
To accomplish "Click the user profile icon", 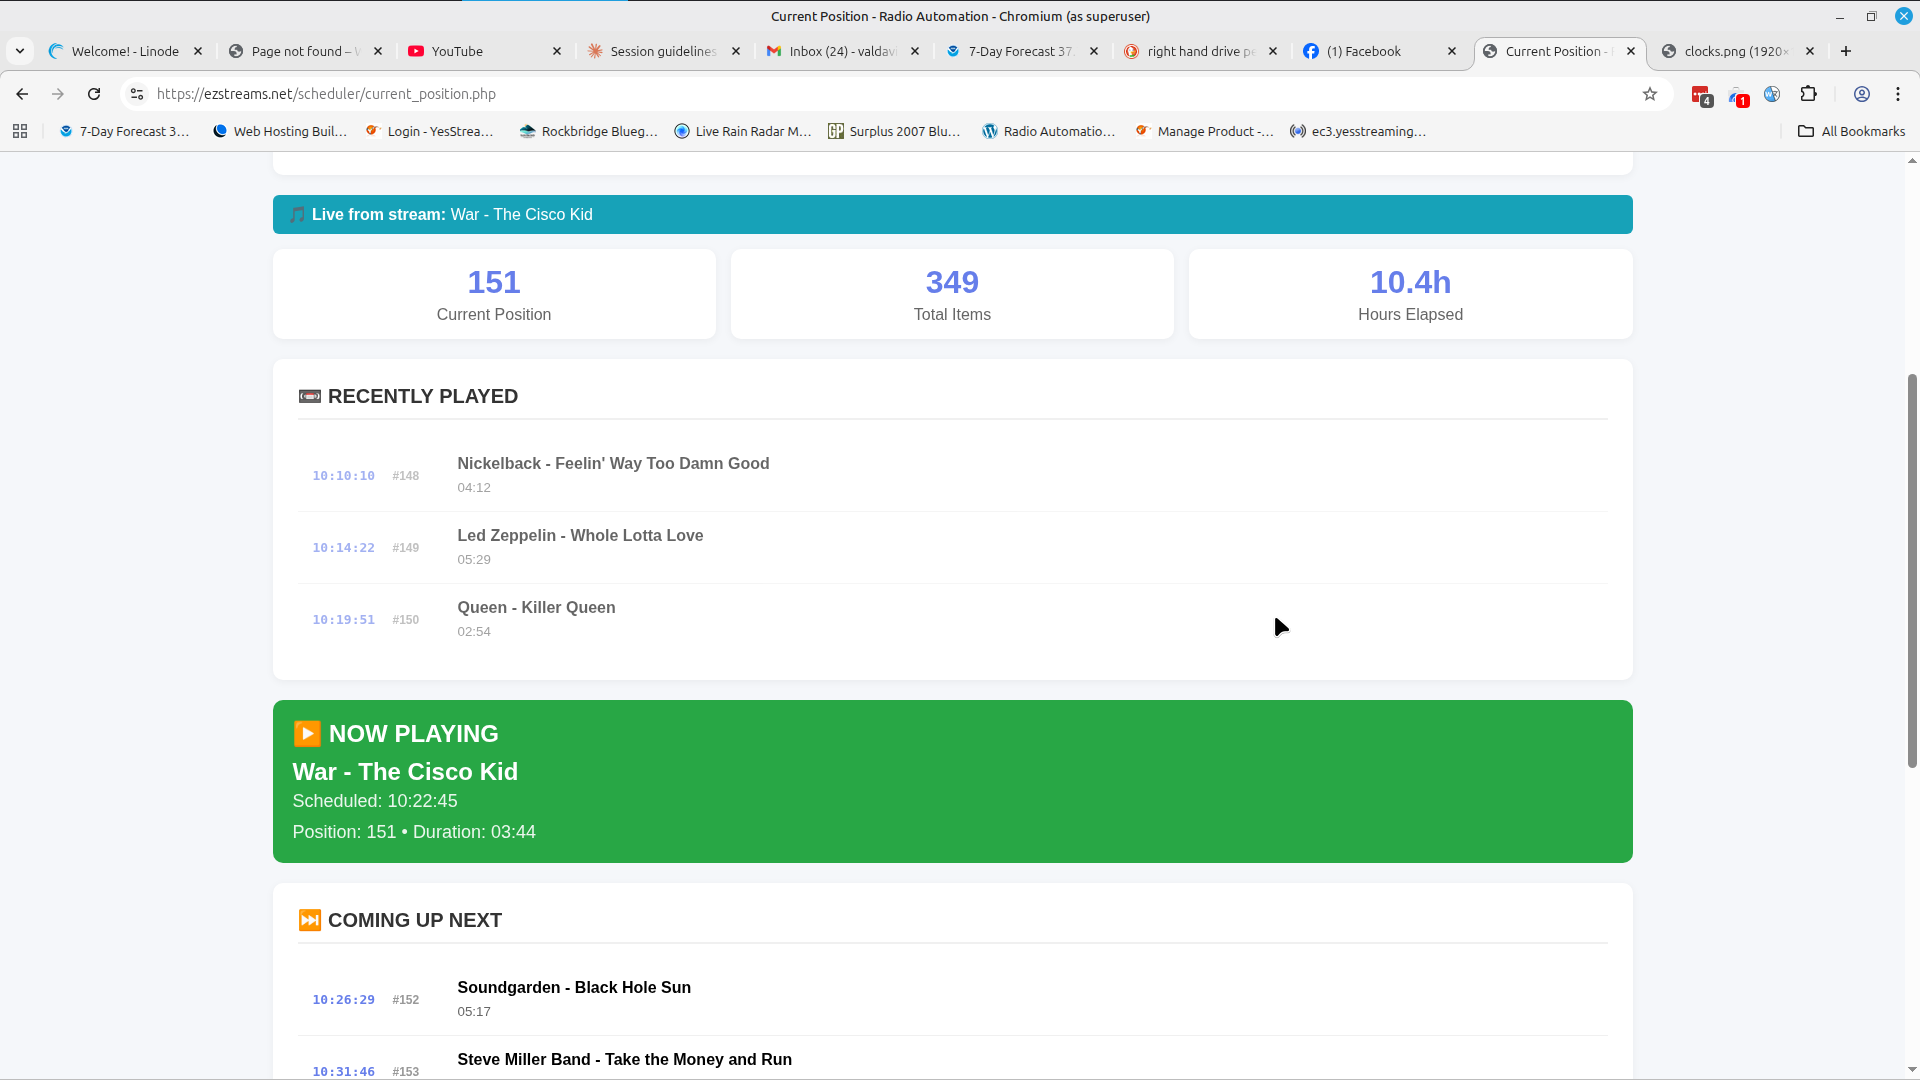I will click(1862, 94).
